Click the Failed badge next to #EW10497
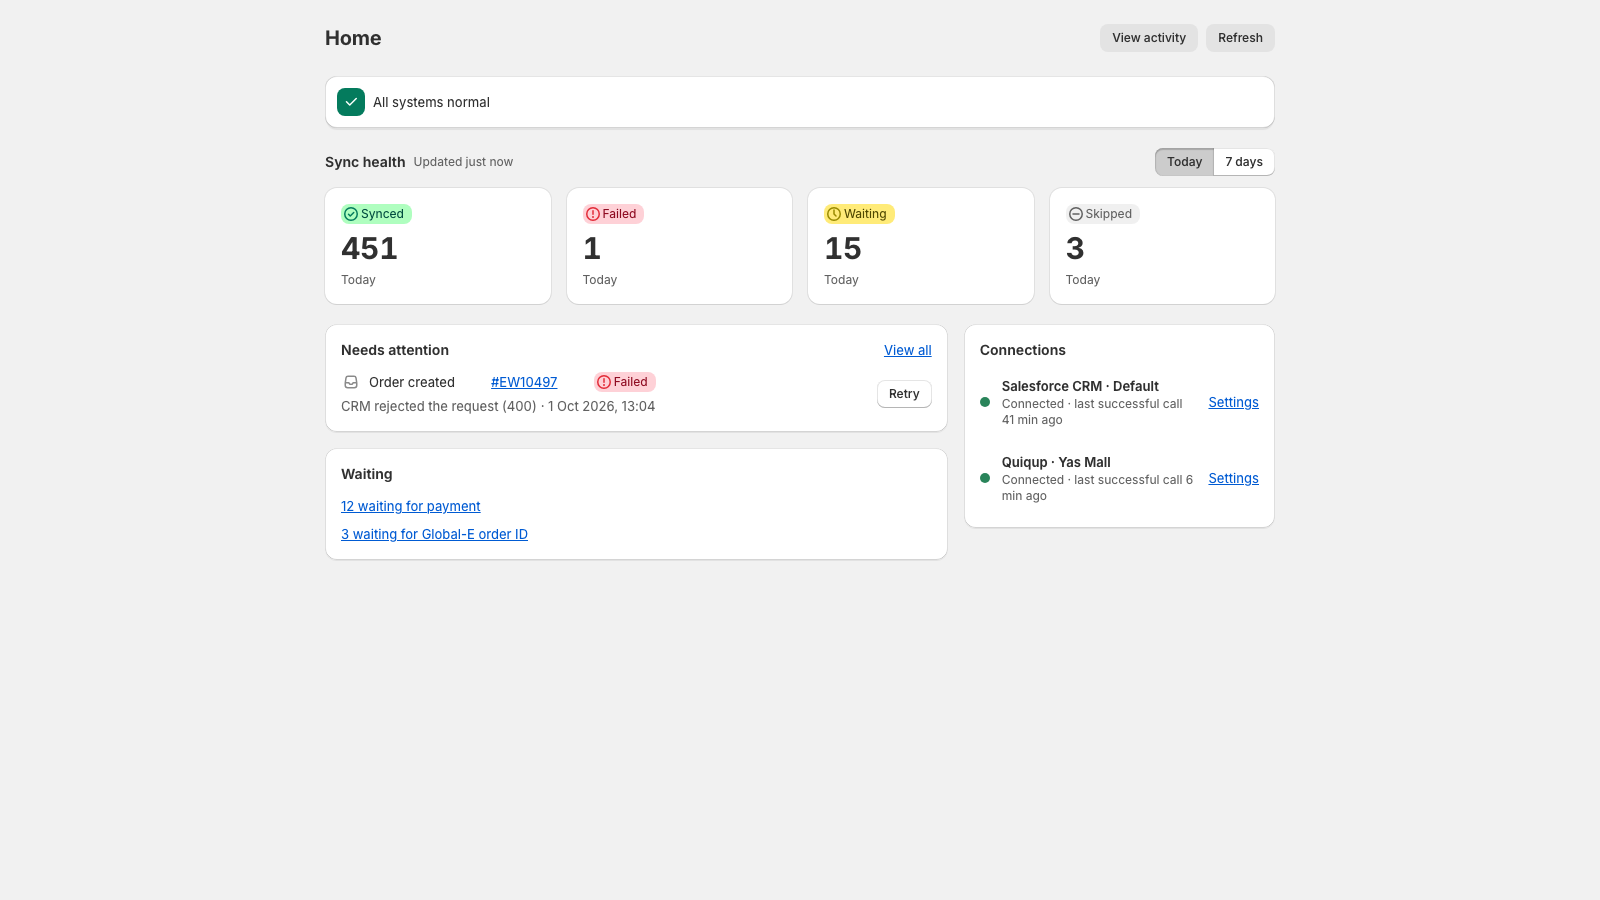The image size is (1600, 900). (x=625, y=382)
